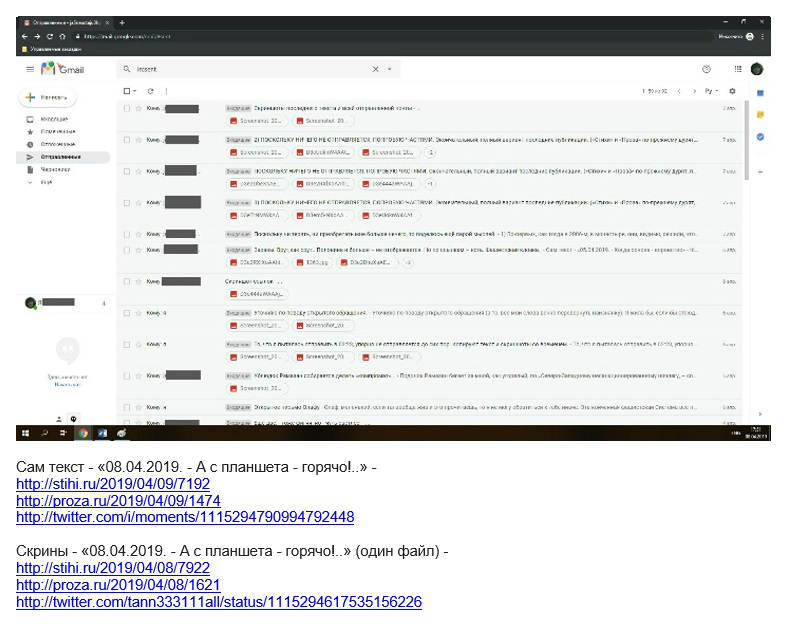Open search options dropdown arrow in search bar
This screenshot has width=788, height=628.
tap(389, 69)
